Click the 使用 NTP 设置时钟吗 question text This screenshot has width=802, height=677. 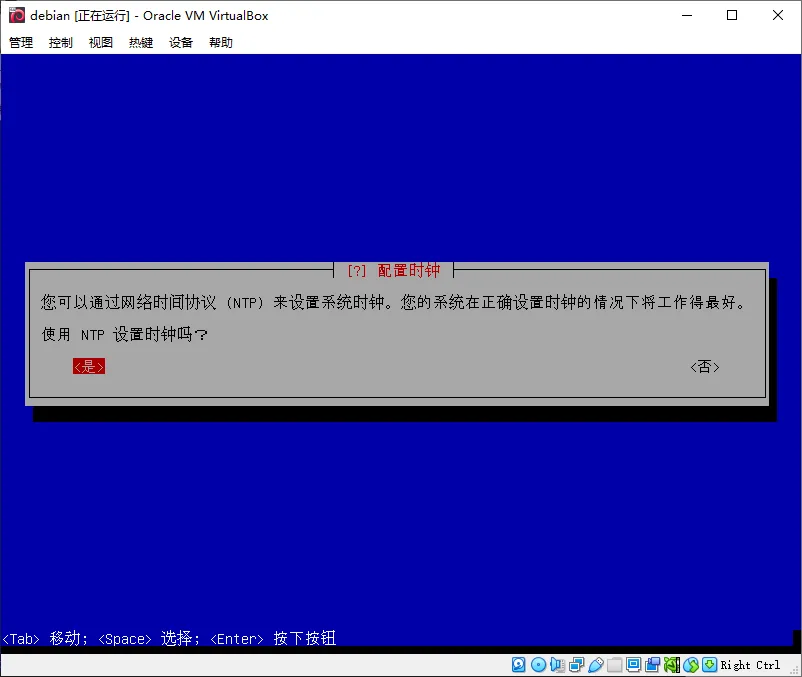124,334
